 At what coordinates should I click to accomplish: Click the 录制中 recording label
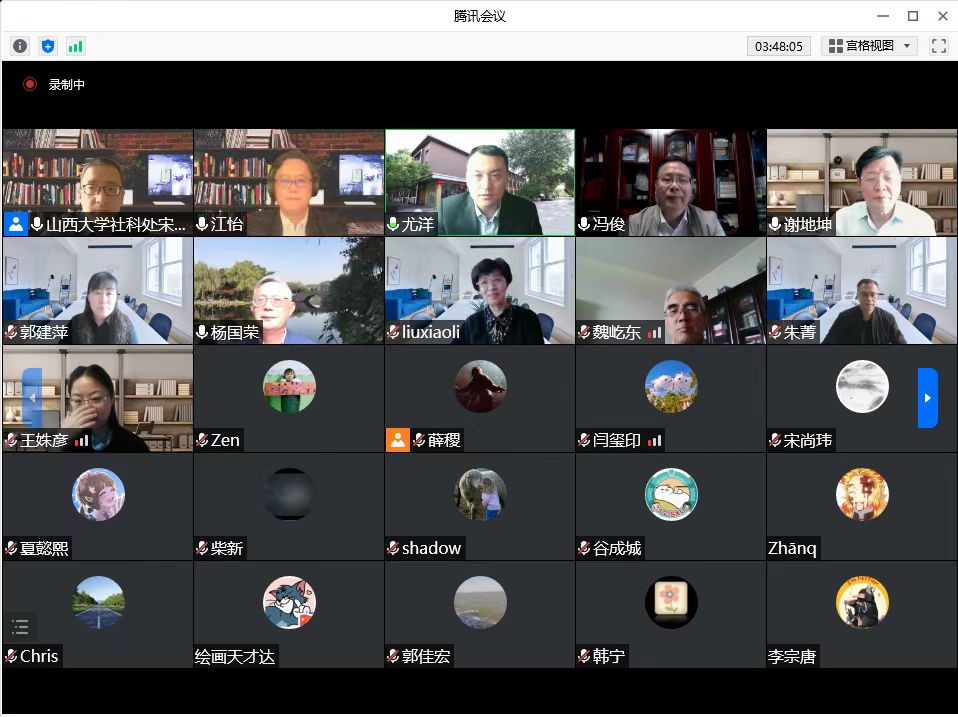[x=67, y=85]
